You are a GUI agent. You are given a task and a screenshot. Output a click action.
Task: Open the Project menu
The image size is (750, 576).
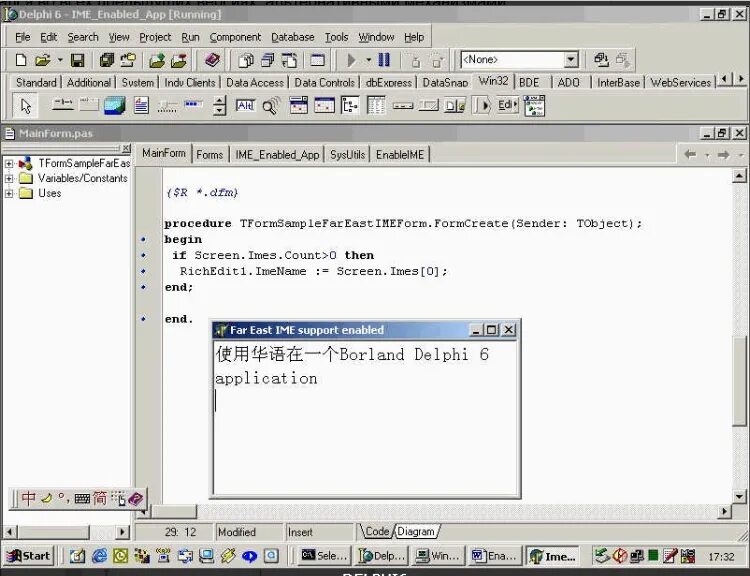pos(155,37)
